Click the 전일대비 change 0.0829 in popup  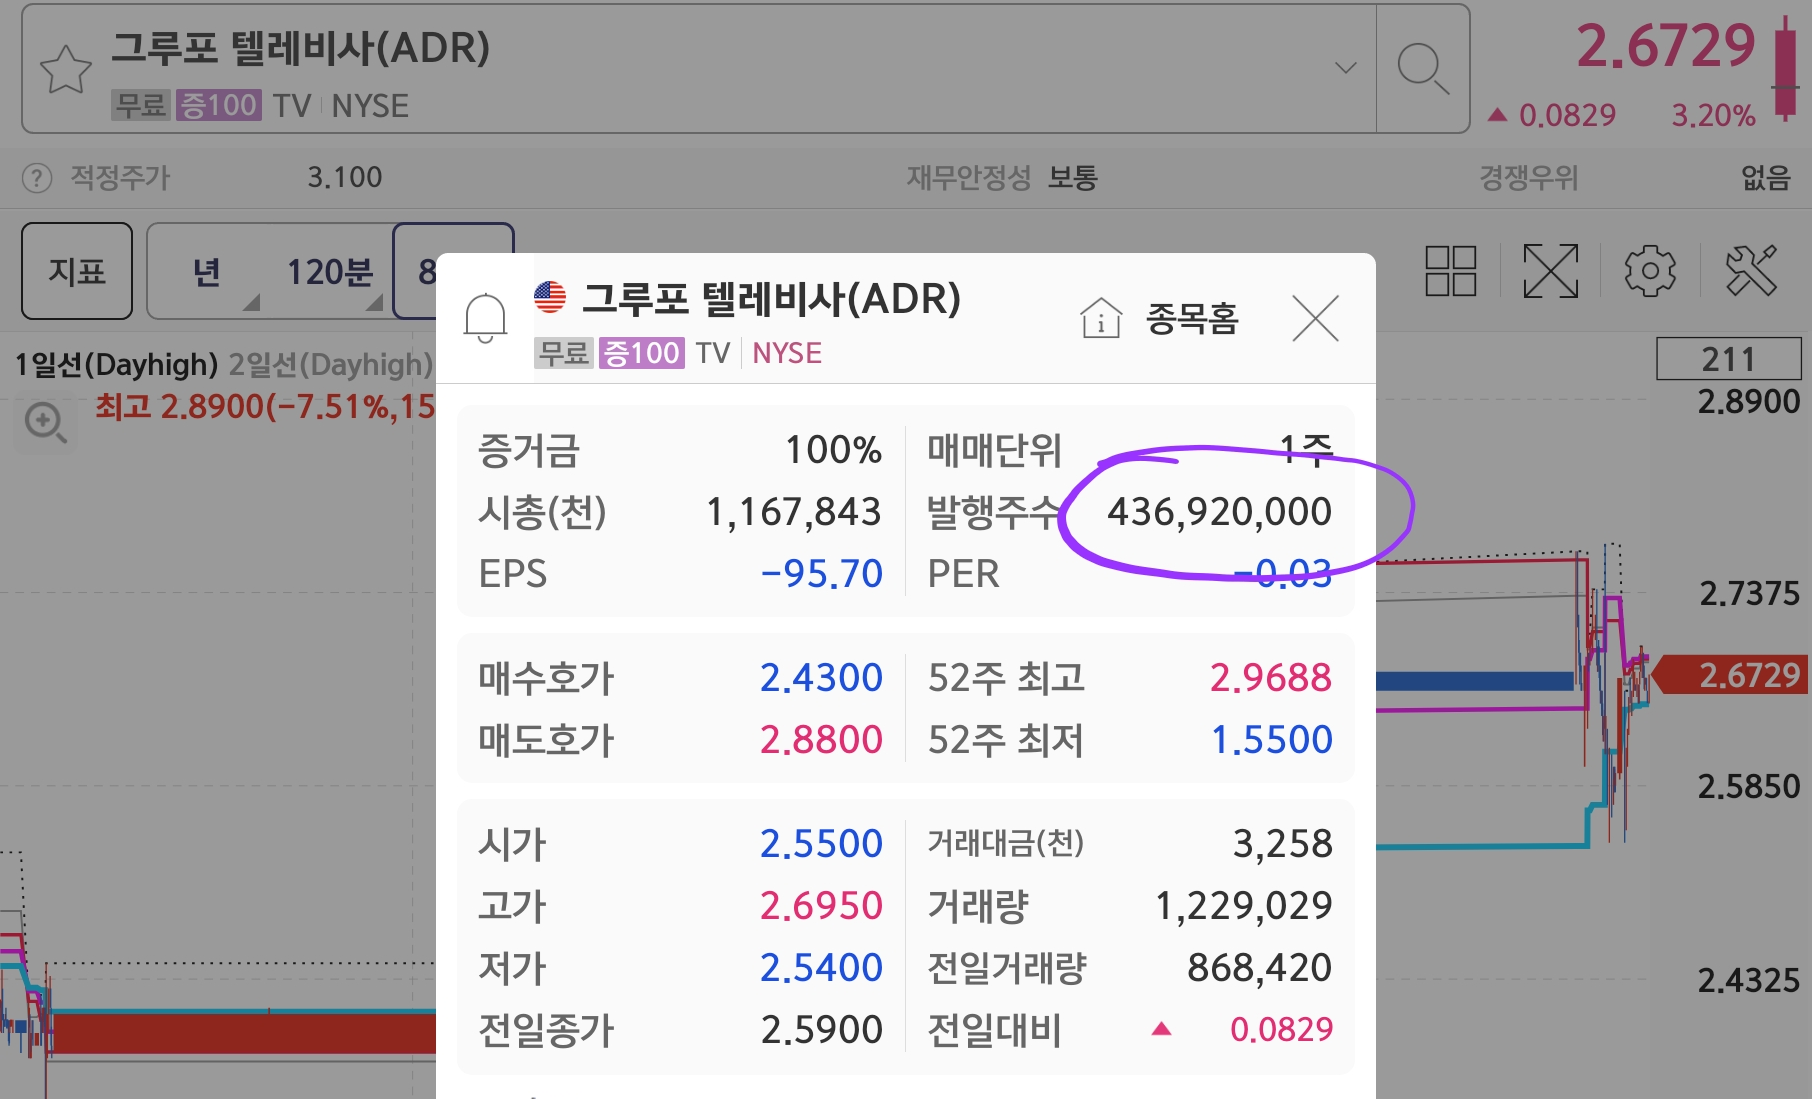tap(1281, 1030)
